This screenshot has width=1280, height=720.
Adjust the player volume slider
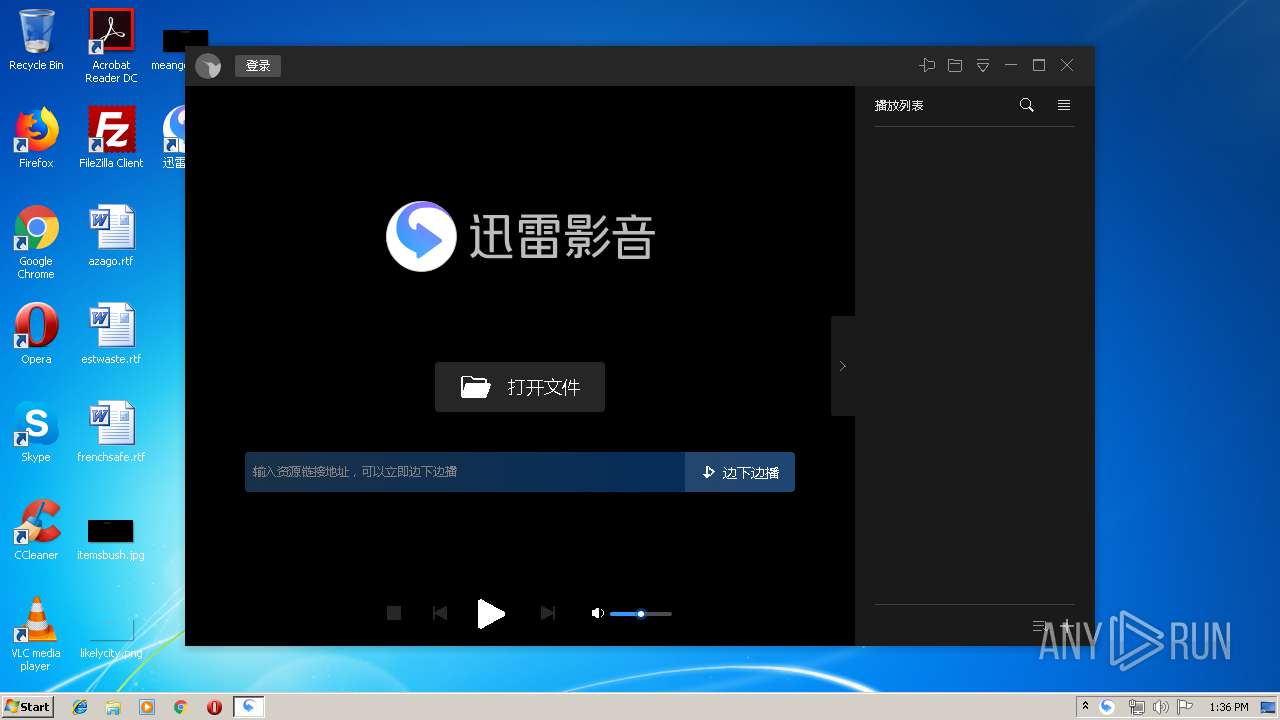tap(641, 613)
